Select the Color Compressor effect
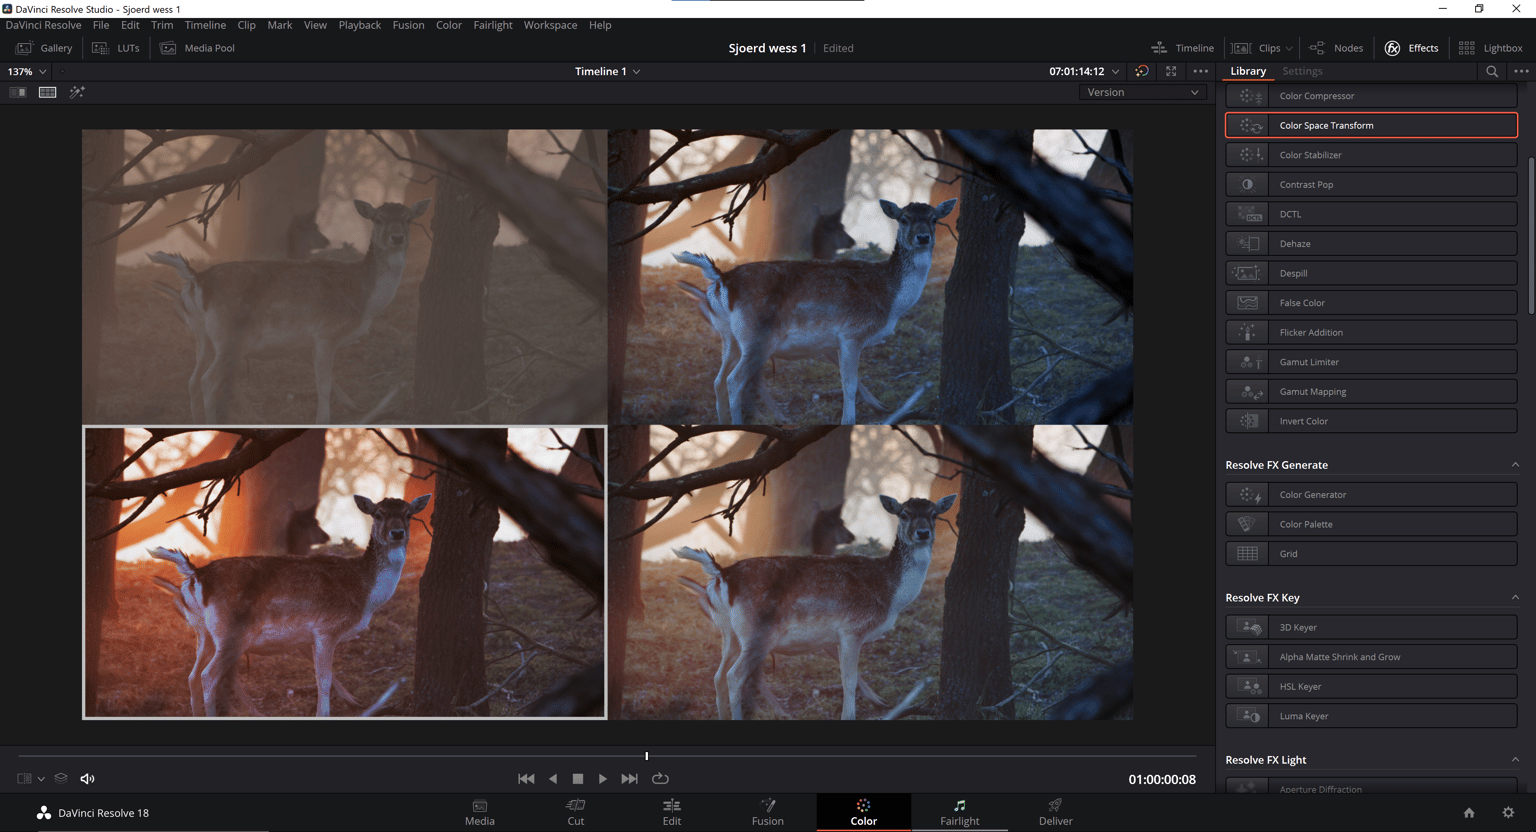Image resolution: width=1536 pixels, height=832 pixels. click(1371, 96)
